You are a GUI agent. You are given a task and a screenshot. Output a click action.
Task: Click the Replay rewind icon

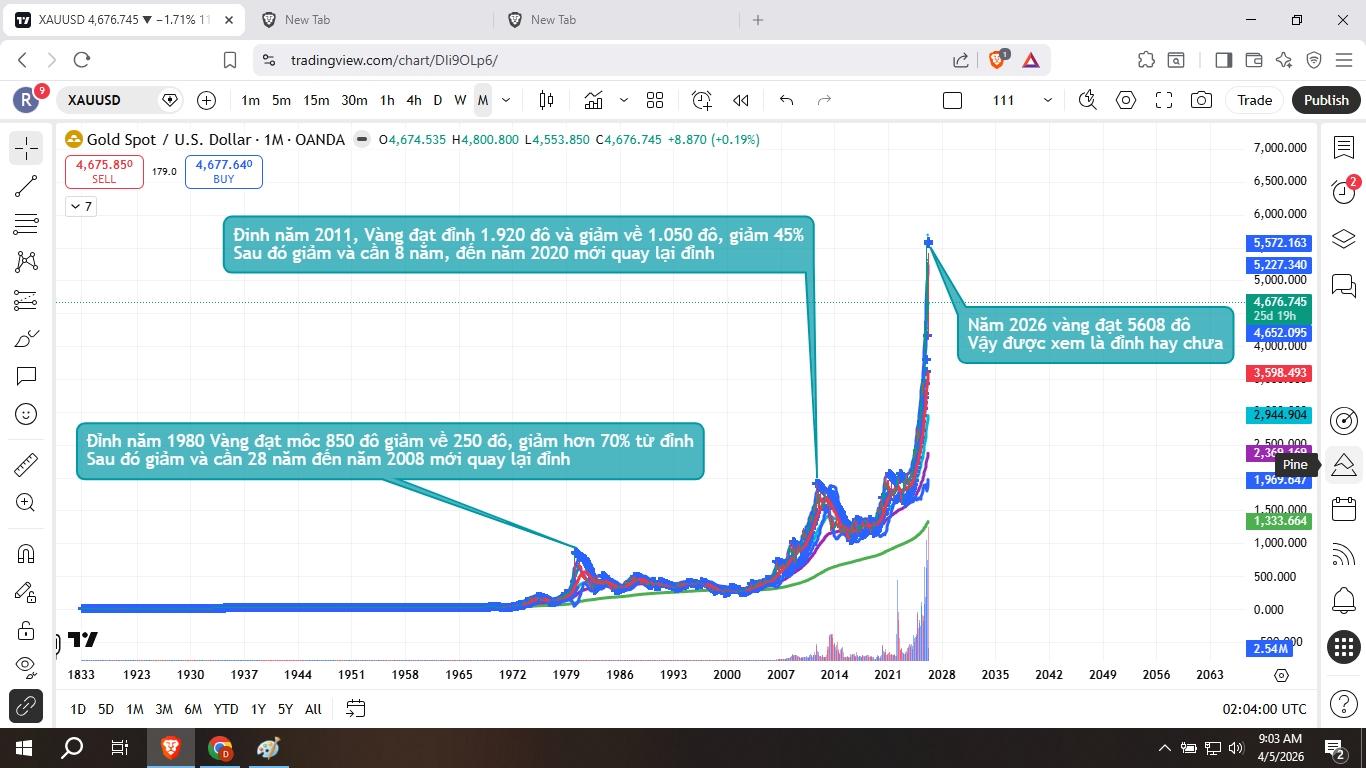tap(741, 100)
